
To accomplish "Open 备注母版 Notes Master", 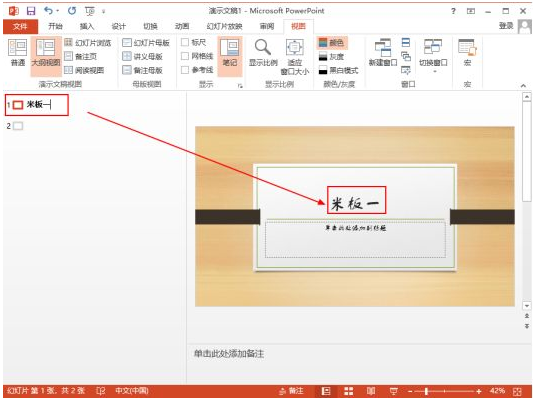I will [143, 70].
